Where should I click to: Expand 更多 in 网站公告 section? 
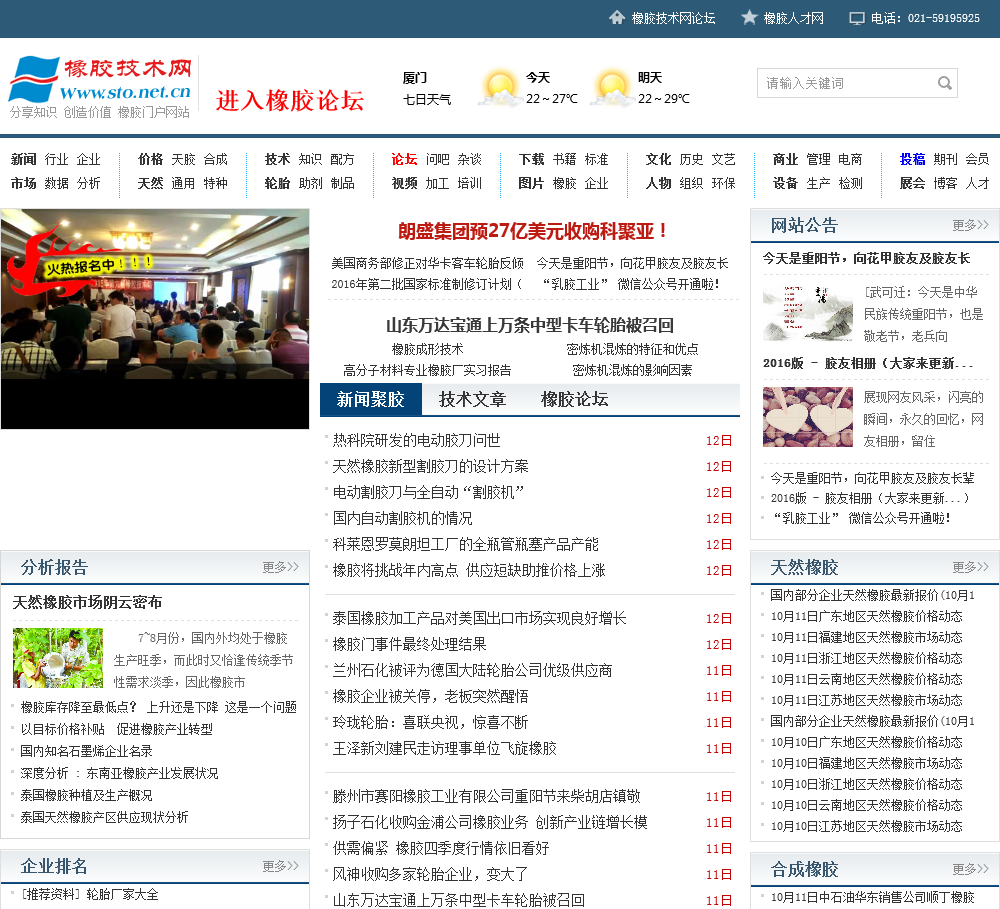(x=970, y=225)
